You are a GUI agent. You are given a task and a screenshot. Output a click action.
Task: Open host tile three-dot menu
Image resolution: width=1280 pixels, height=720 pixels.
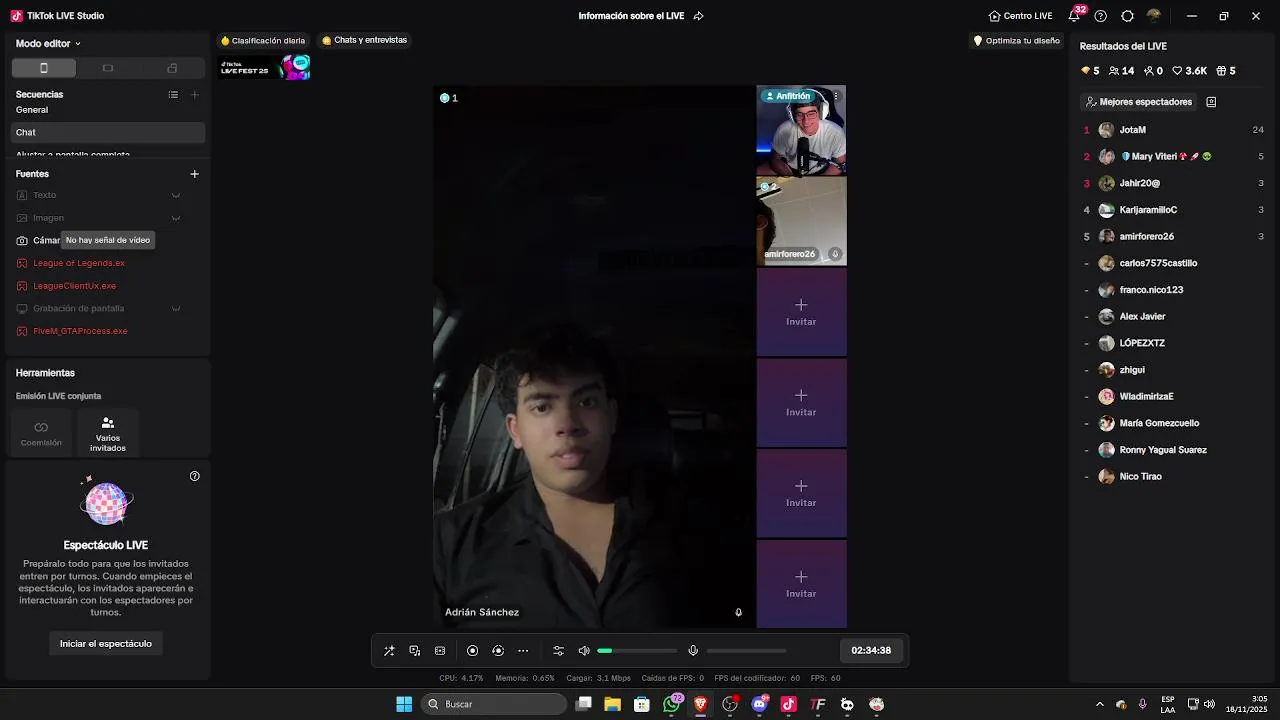tap(836, 97)
